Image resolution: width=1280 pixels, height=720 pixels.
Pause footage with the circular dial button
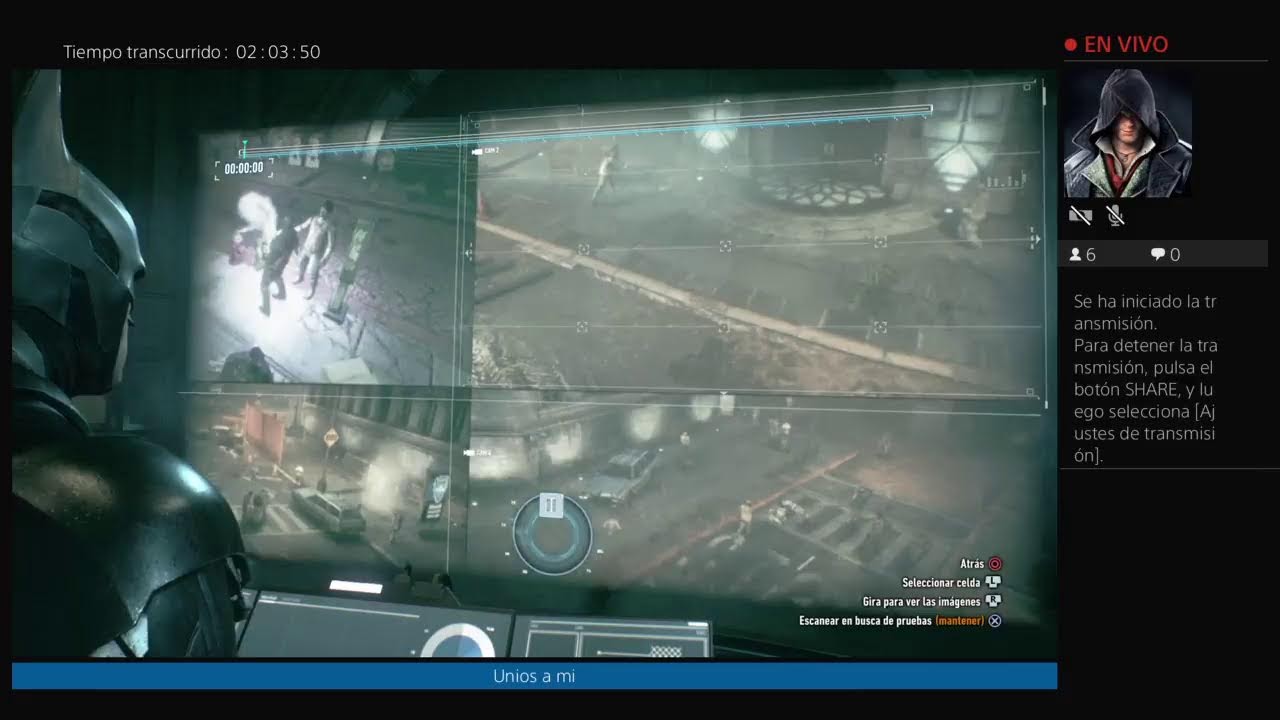pyautogui.click(x=552, y=536)
